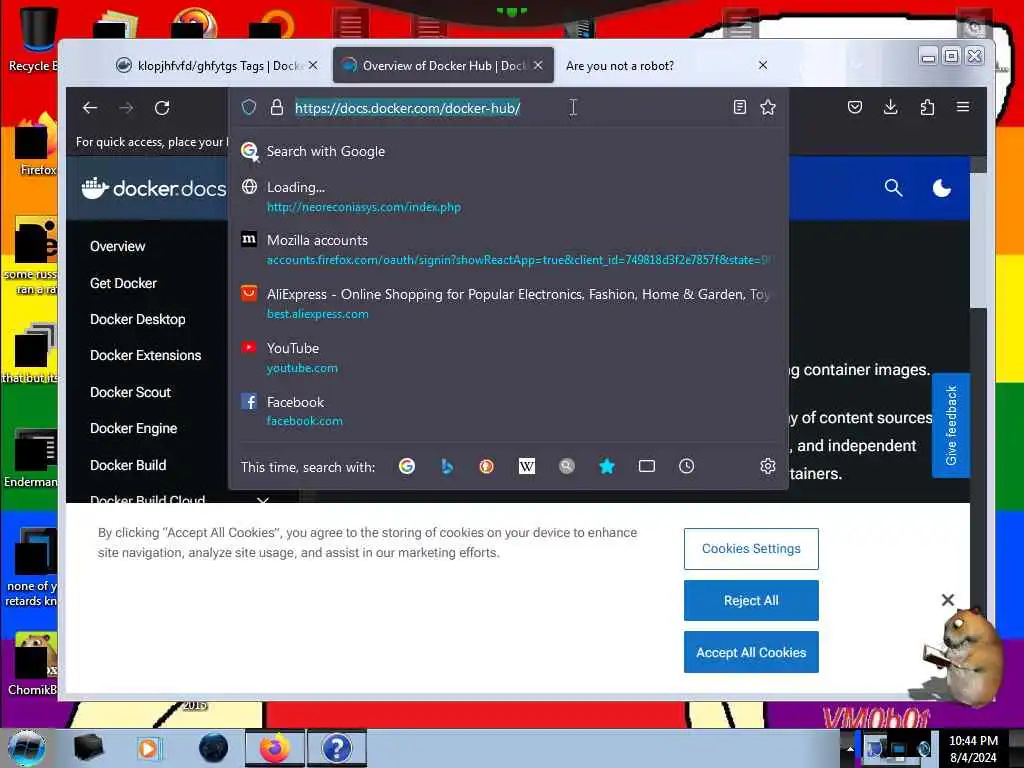The width and height of the screenshot is (1024, 768).
Task: Bookmark this page with the star icon
Action: click(768, 107)
